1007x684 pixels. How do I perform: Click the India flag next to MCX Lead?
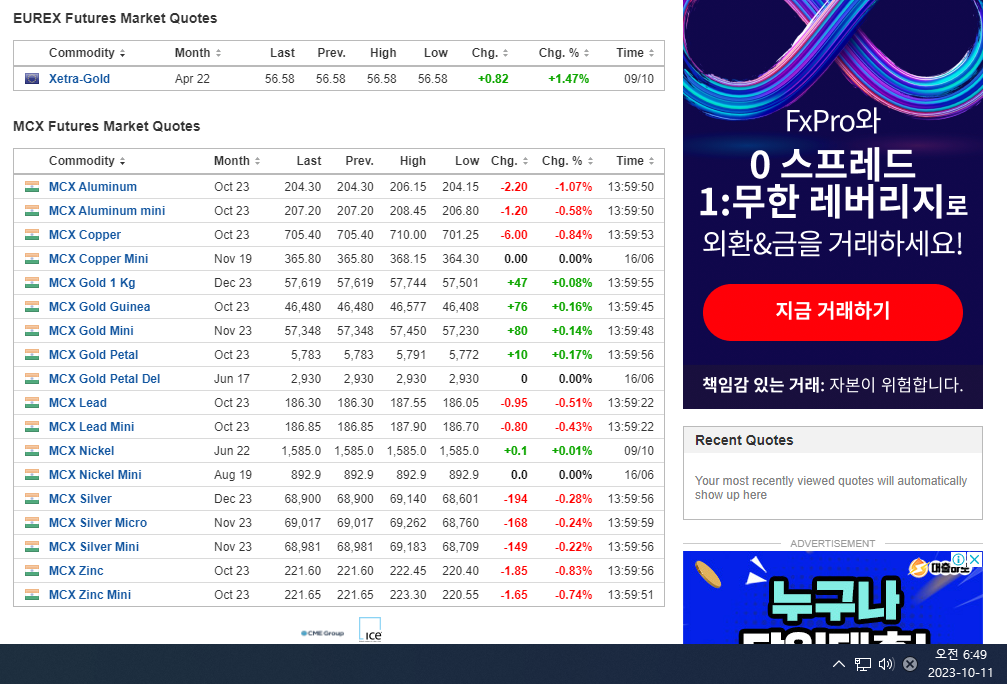(31, 403)
